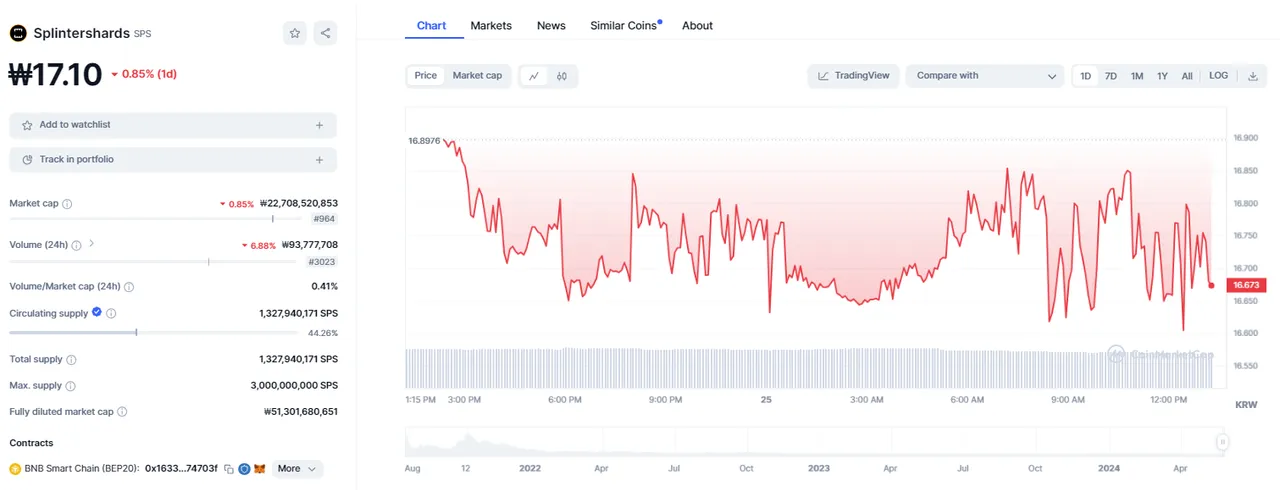
Task: Click the Track in portfolio button
Action: (x=173, y=160)
